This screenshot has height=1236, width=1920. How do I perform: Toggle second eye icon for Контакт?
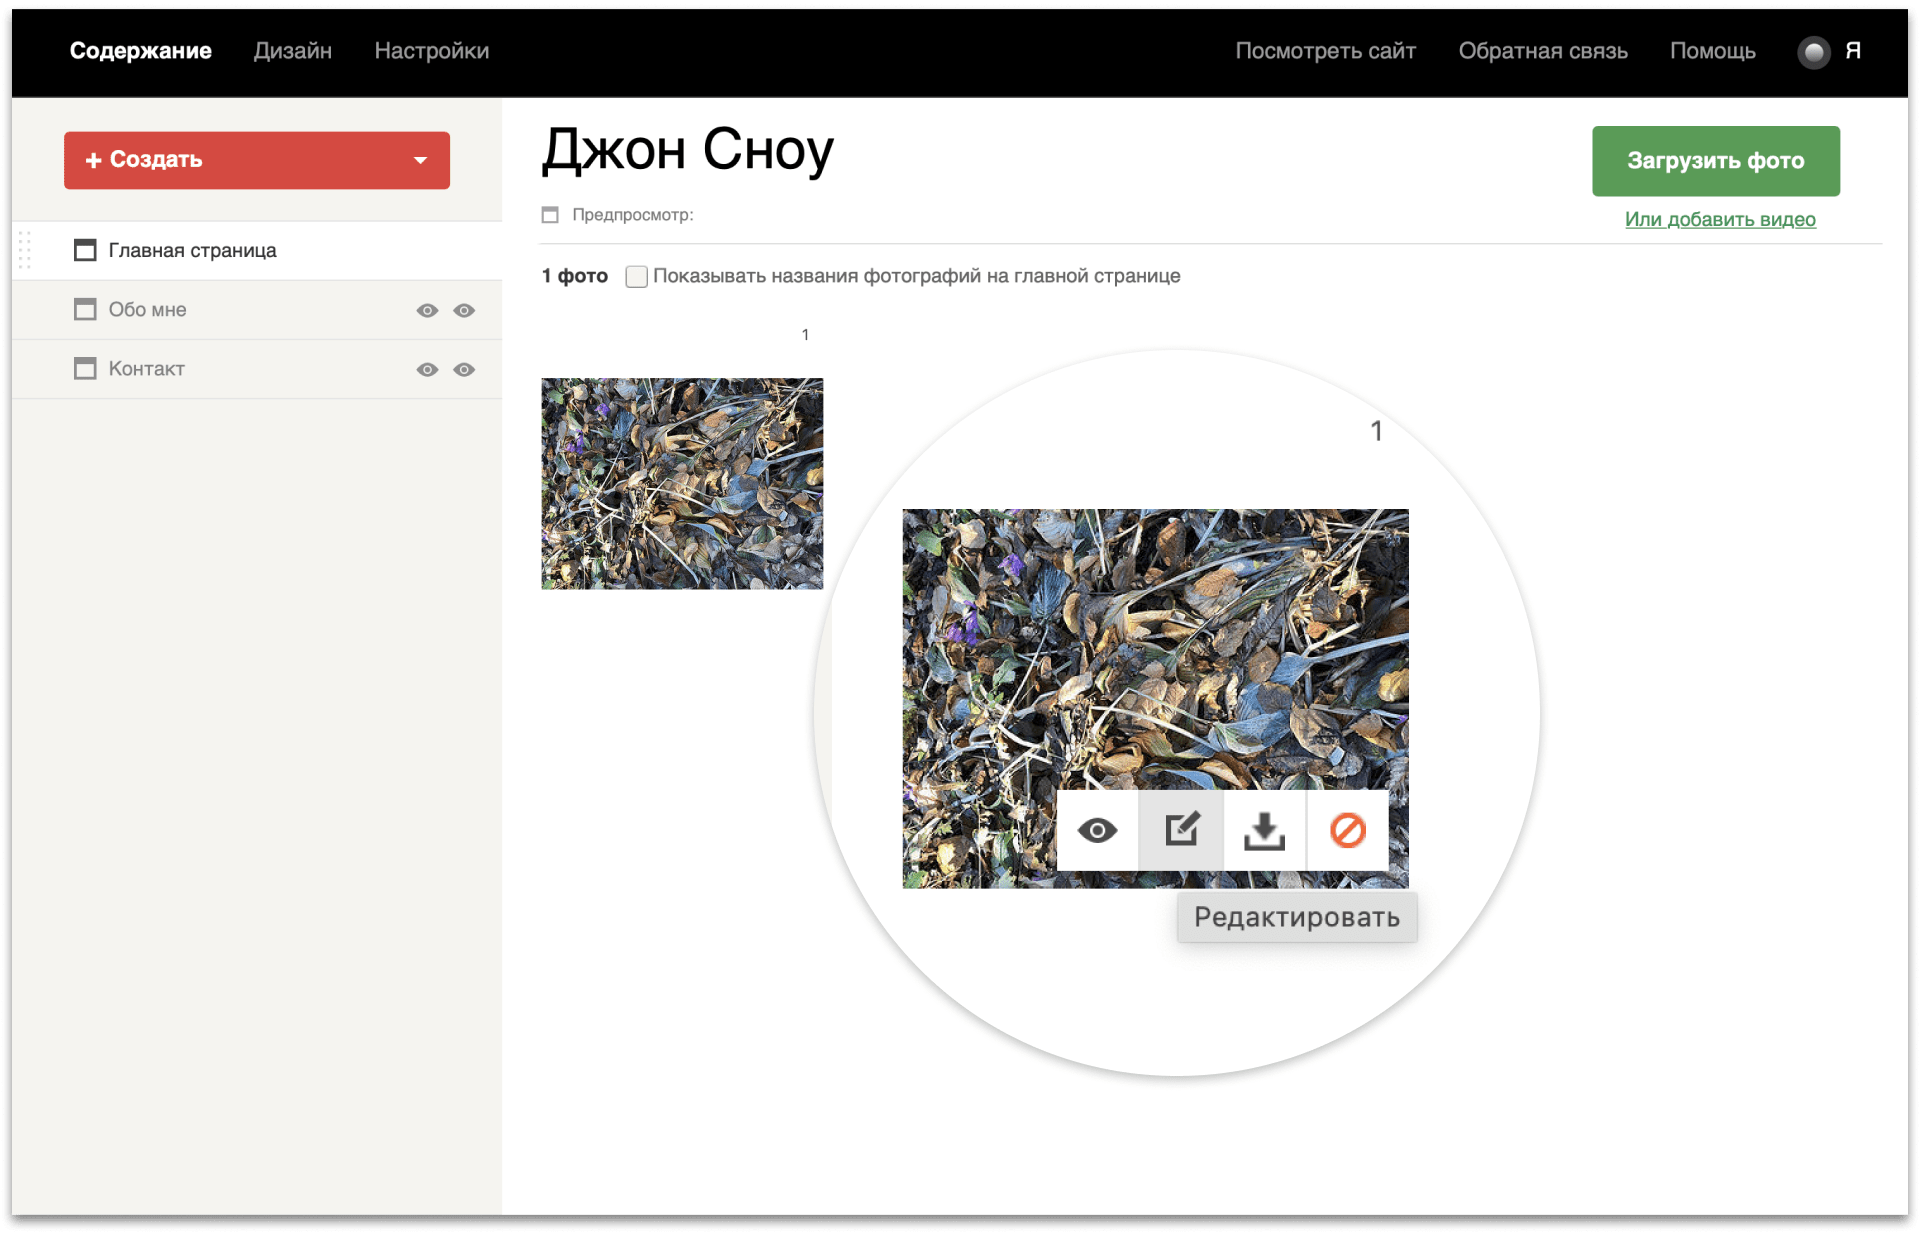[x=464, y=369]
